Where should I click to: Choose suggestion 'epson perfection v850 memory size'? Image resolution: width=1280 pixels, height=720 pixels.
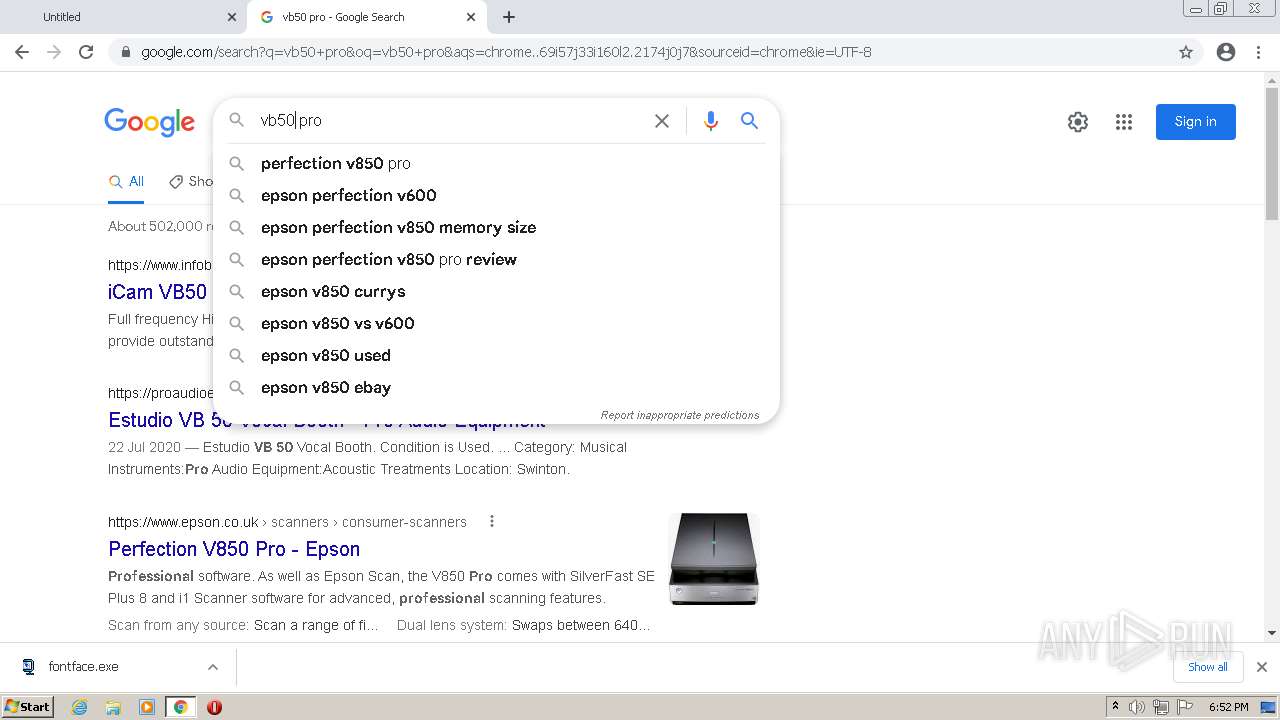tap(496, 227)
